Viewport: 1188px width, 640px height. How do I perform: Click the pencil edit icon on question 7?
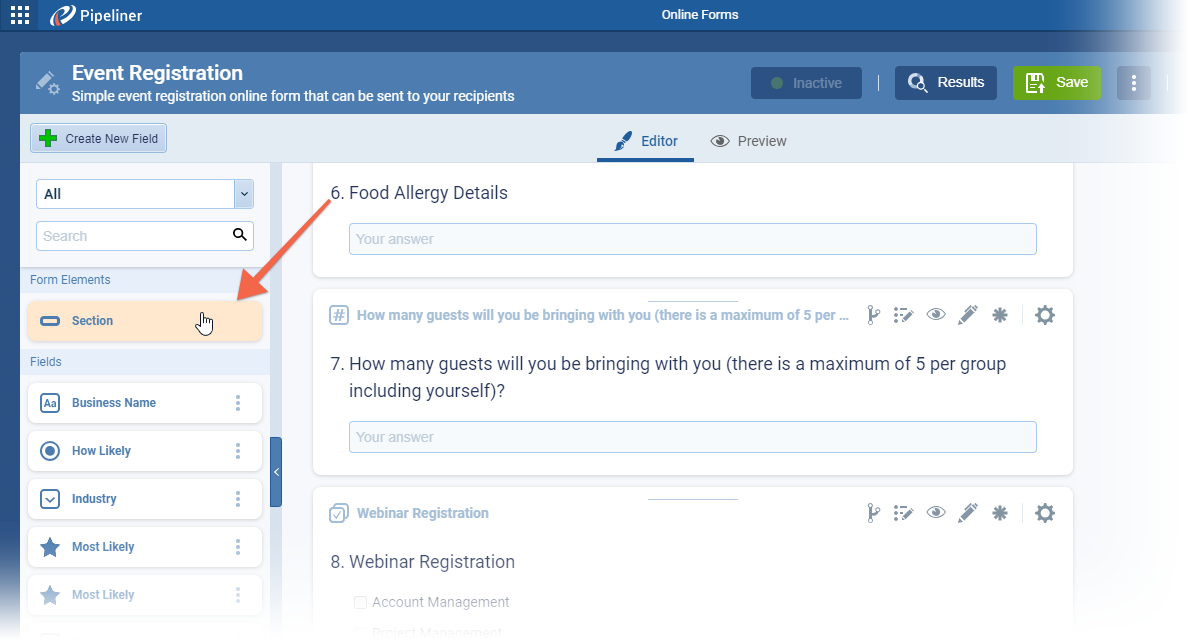click(x=967, y=315)
